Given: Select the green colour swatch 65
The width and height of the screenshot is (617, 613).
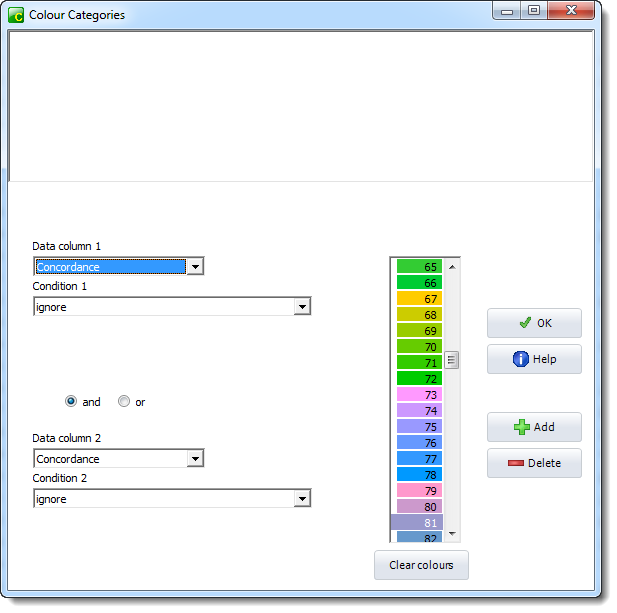Looking at the screenshot, I should (418, 267).
